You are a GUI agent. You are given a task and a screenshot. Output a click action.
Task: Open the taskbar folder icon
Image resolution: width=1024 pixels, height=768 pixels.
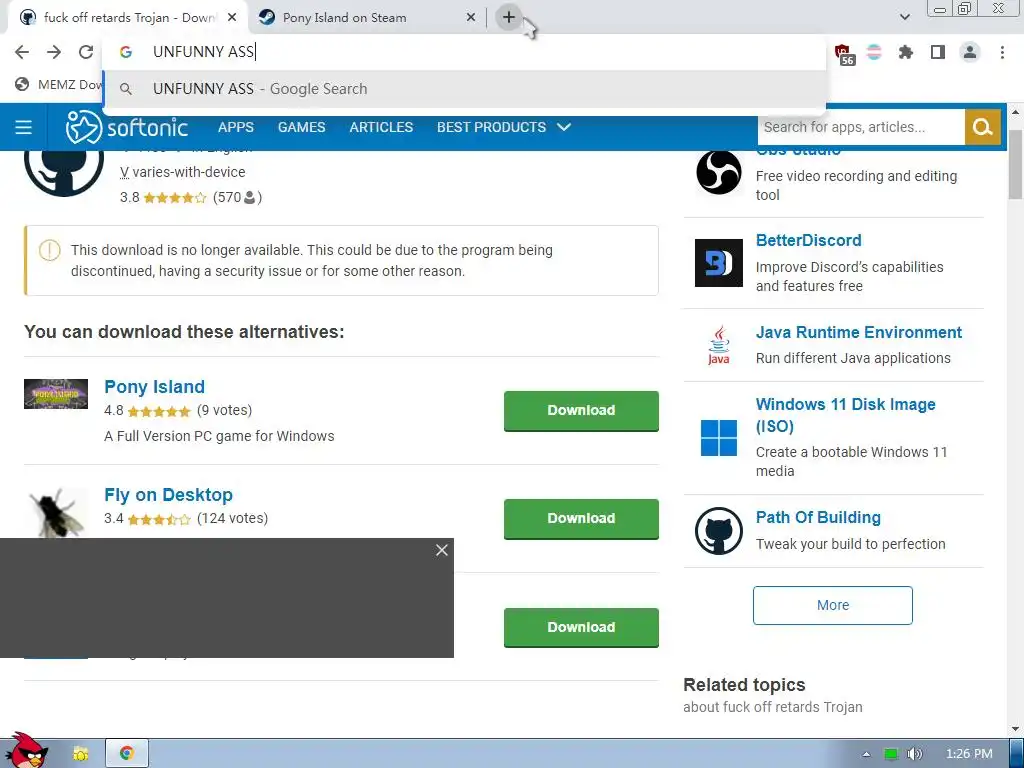click(x=80, y=754)
